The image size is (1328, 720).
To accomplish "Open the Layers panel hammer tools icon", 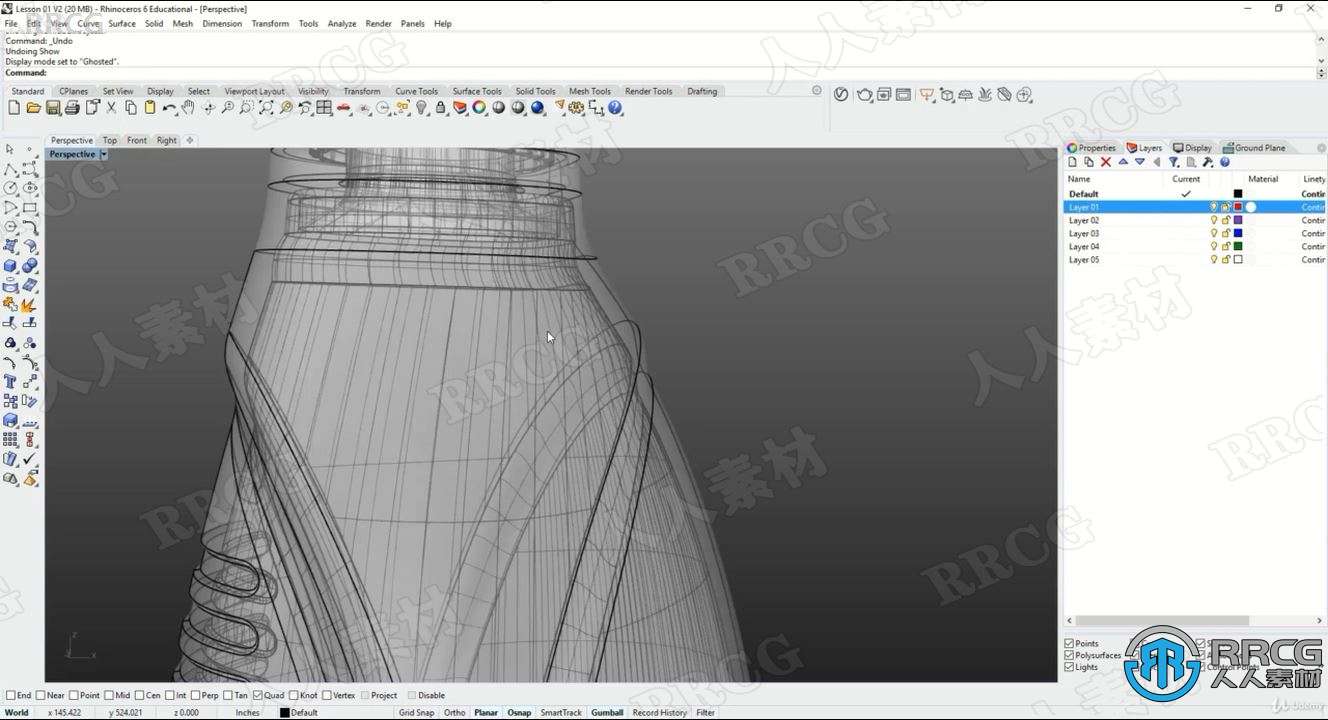I will pyautogui.click(x=1207, y=162).
